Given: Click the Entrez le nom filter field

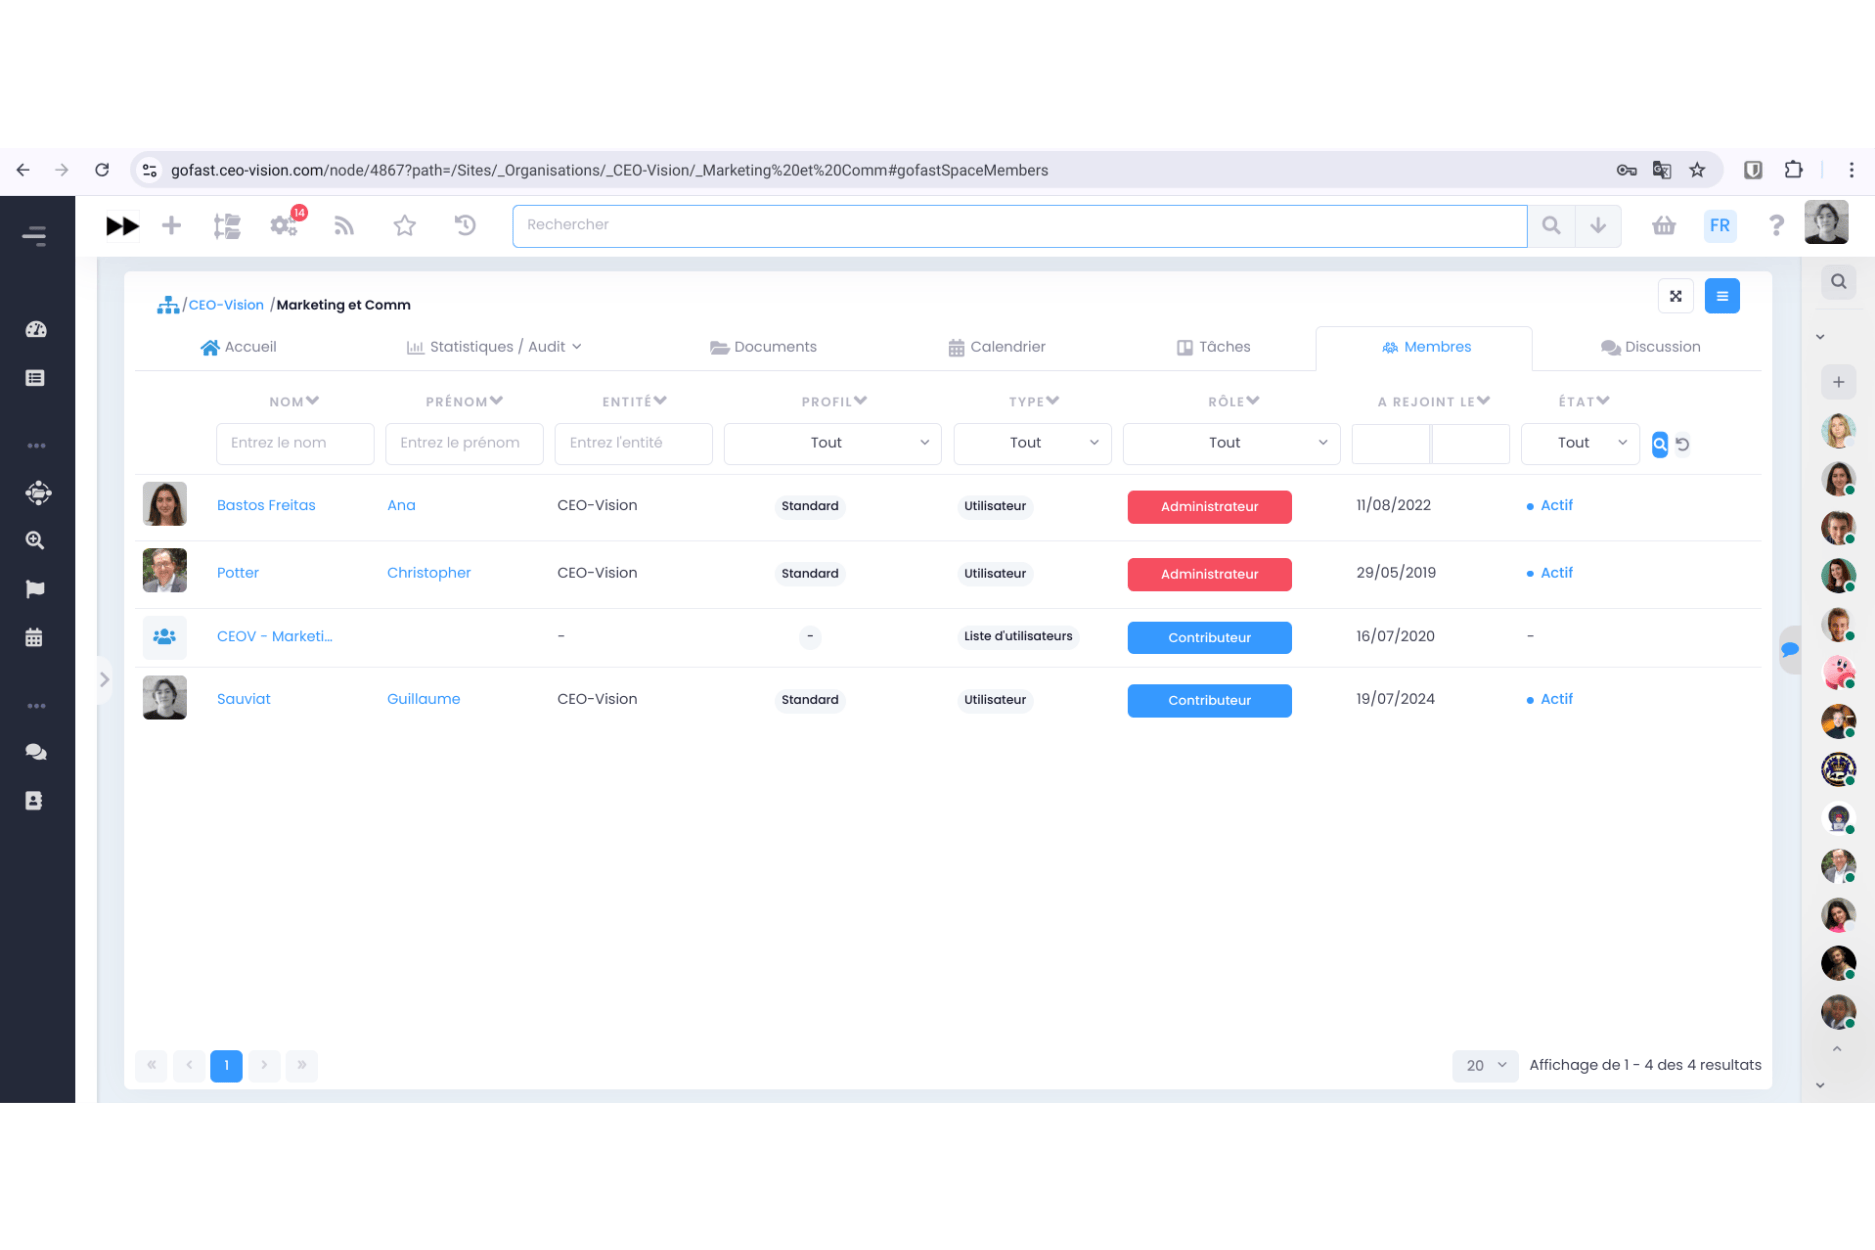Looking at the screenshot, I should [x=295, y=443].
